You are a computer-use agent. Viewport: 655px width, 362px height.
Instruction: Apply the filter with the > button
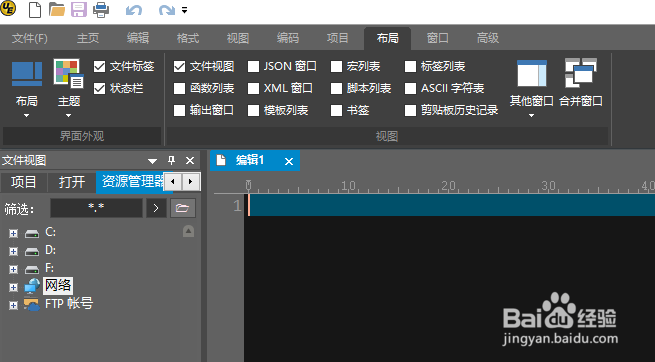tap(156, 208)
